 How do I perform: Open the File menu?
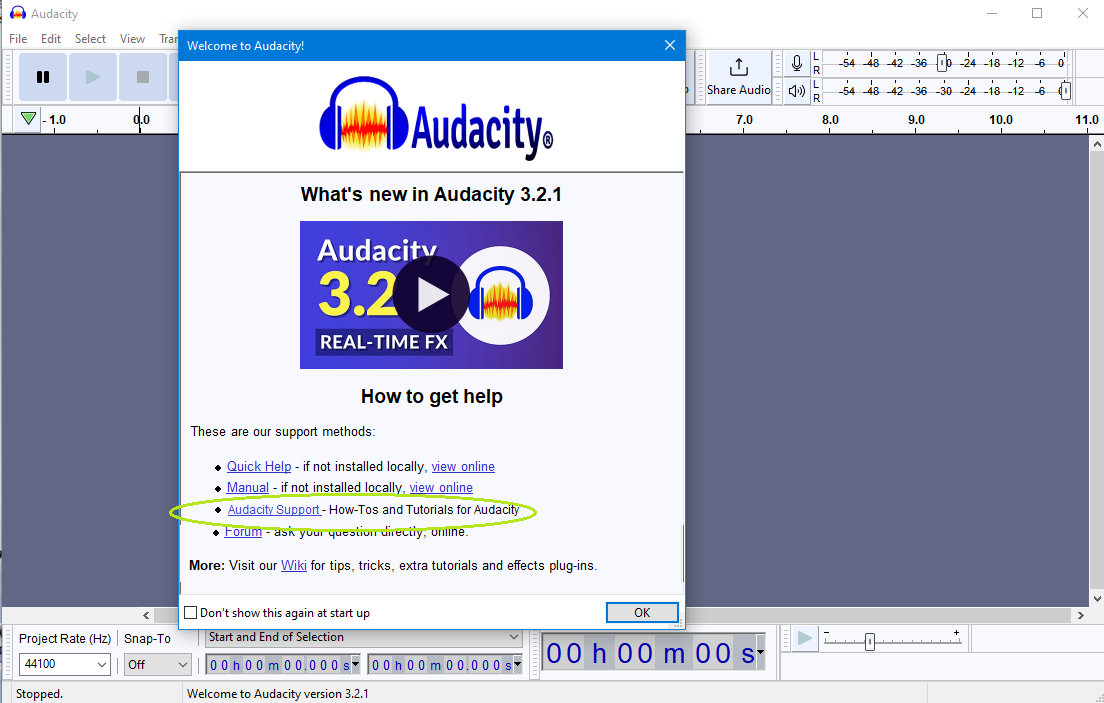(x=17, y=38)
